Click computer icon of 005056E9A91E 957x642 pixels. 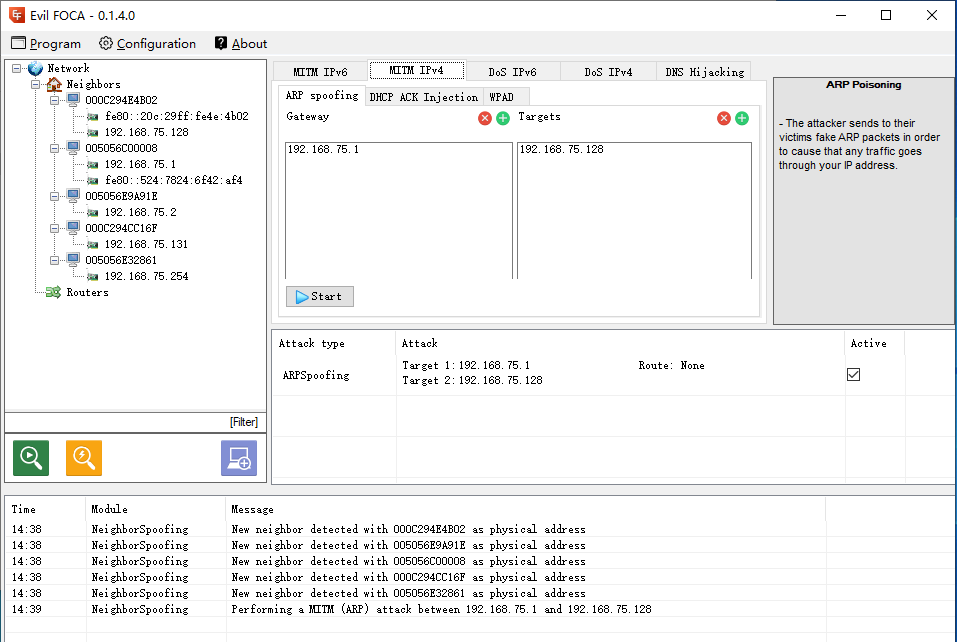[x=73, y=196]
